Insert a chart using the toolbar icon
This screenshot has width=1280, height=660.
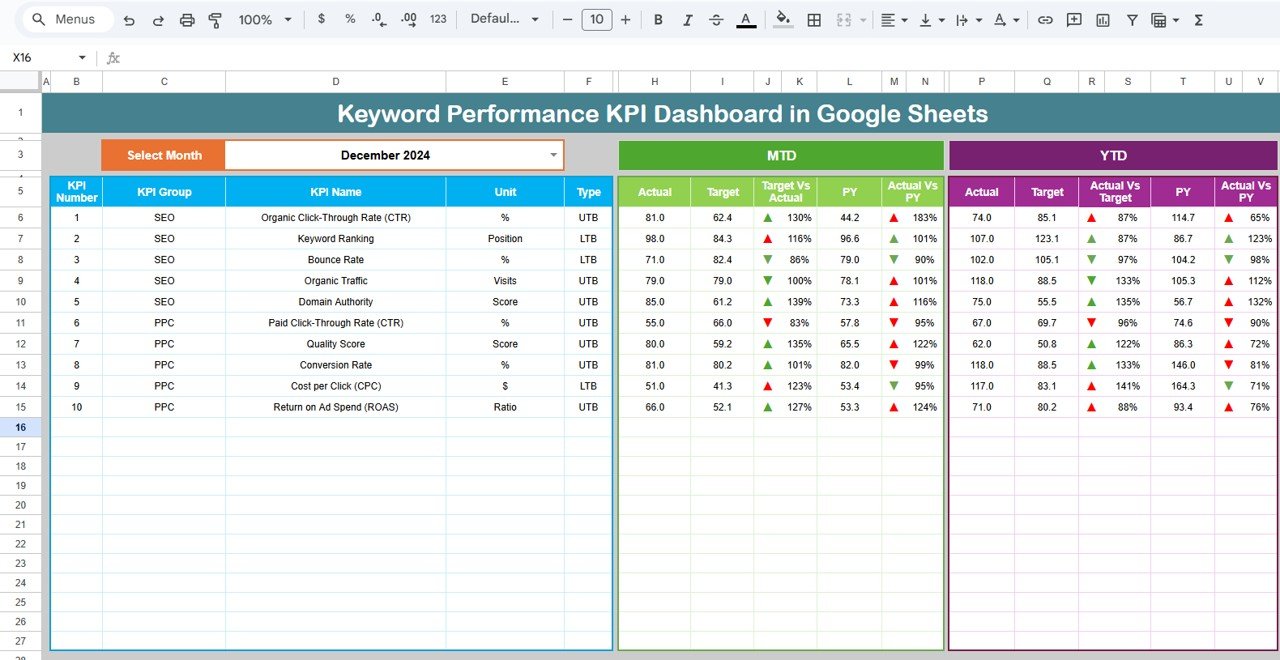(x=1103, y=19)
